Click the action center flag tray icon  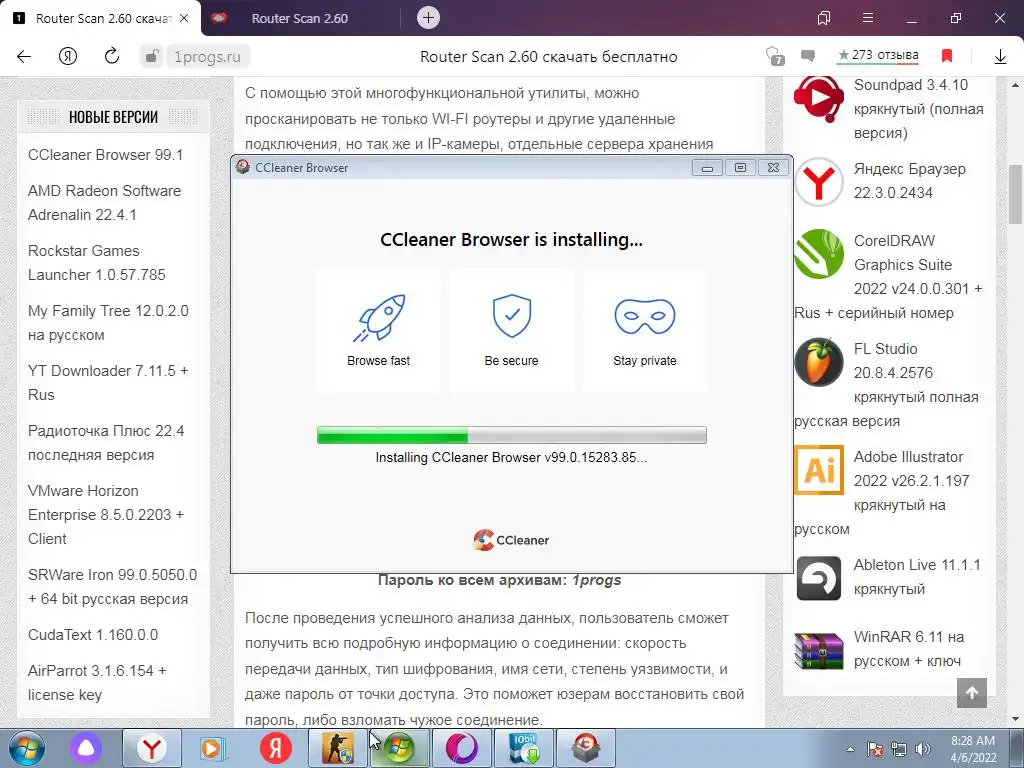[875, 749]
